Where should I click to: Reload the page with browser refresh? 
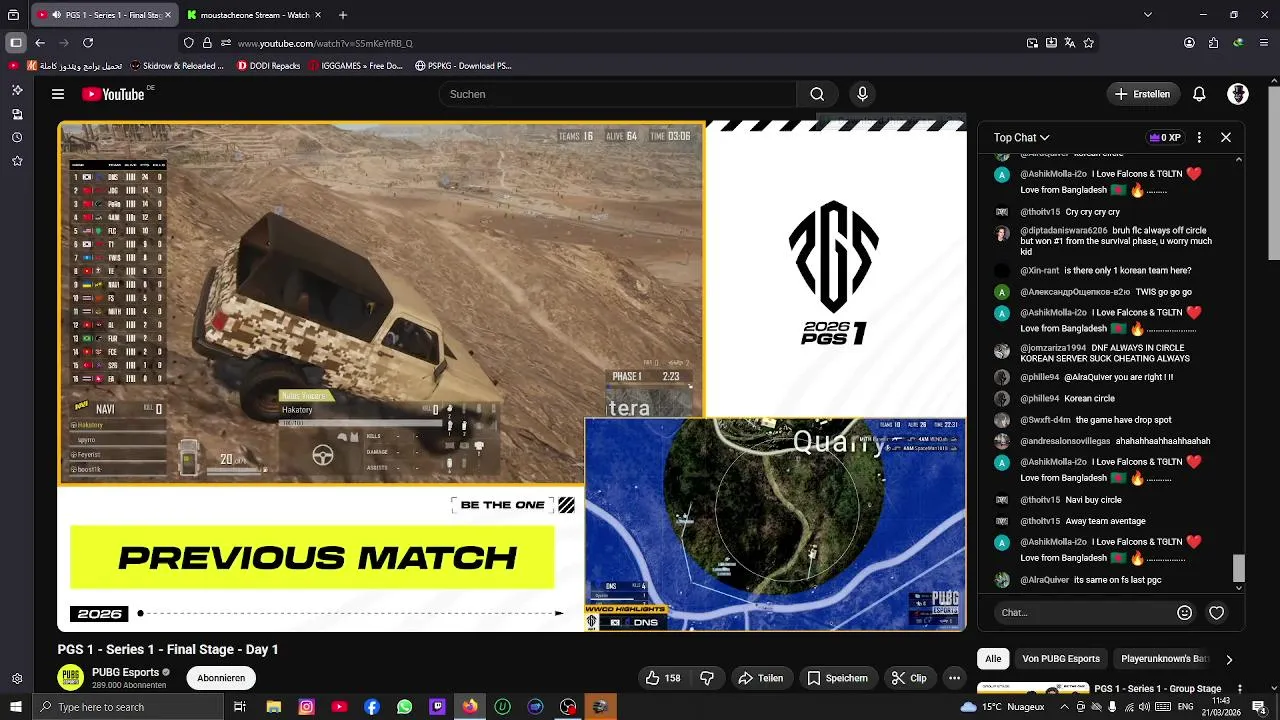tap(88, 43)
